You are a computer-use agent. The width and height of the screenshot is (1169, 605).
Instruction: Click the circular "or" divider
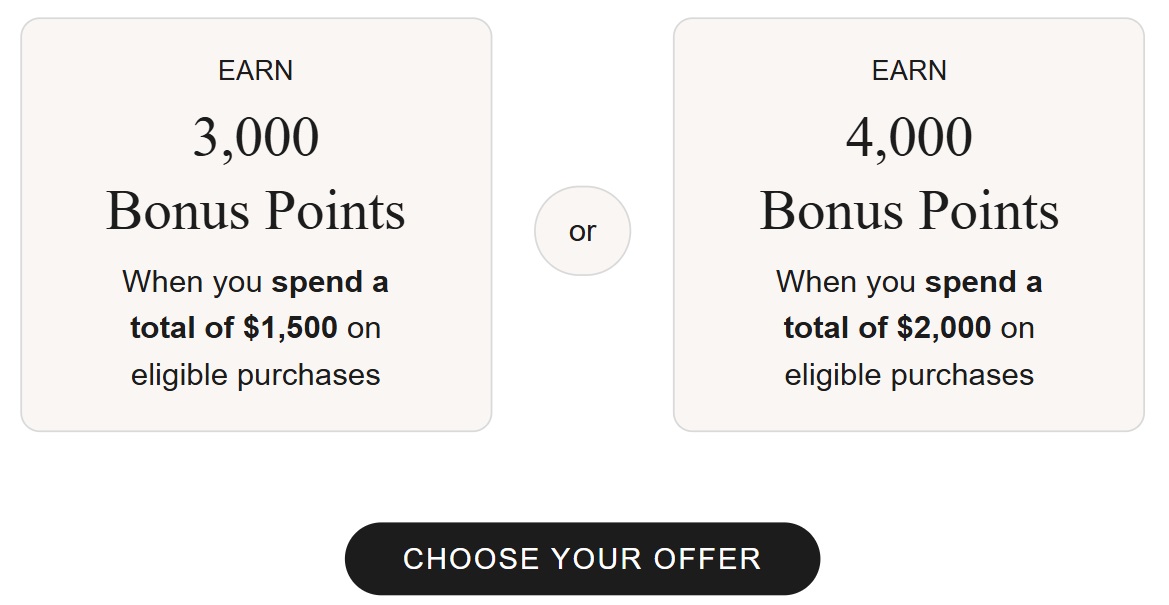tap(582, 231)
